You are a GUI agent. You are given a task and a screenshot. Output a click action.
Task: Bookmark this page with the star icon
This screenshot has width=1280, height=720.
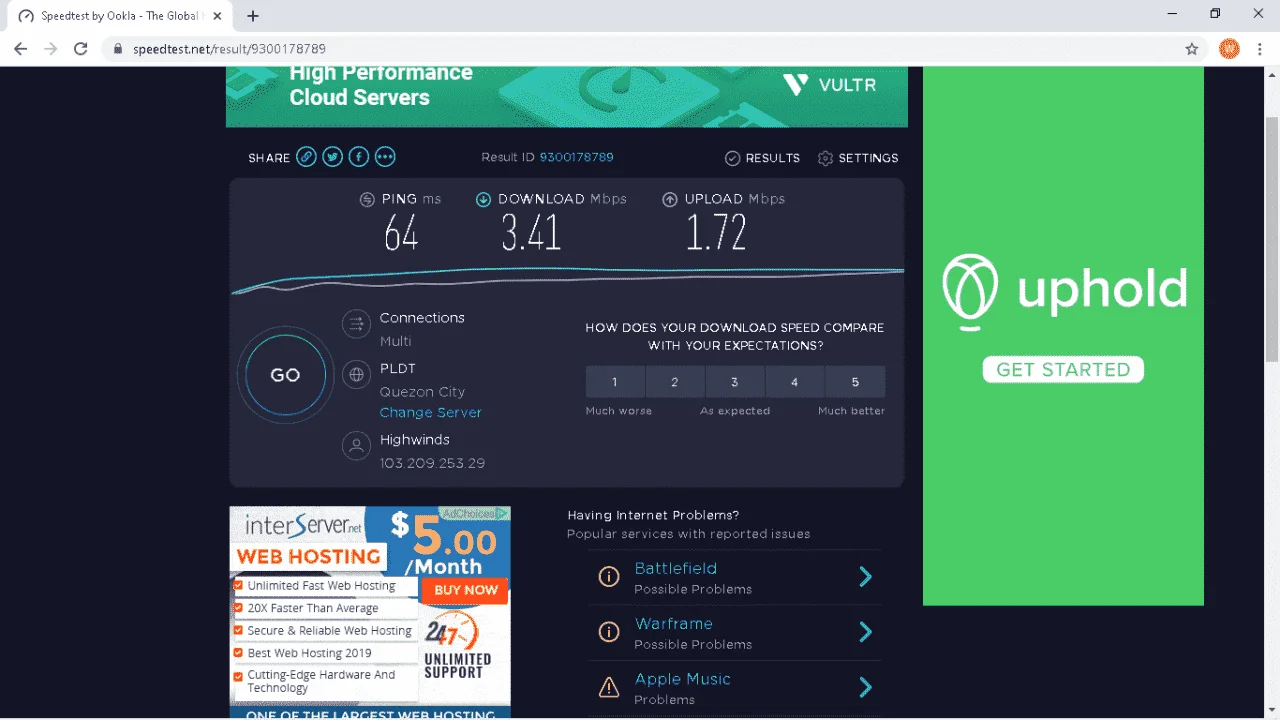pos(1192,48)
